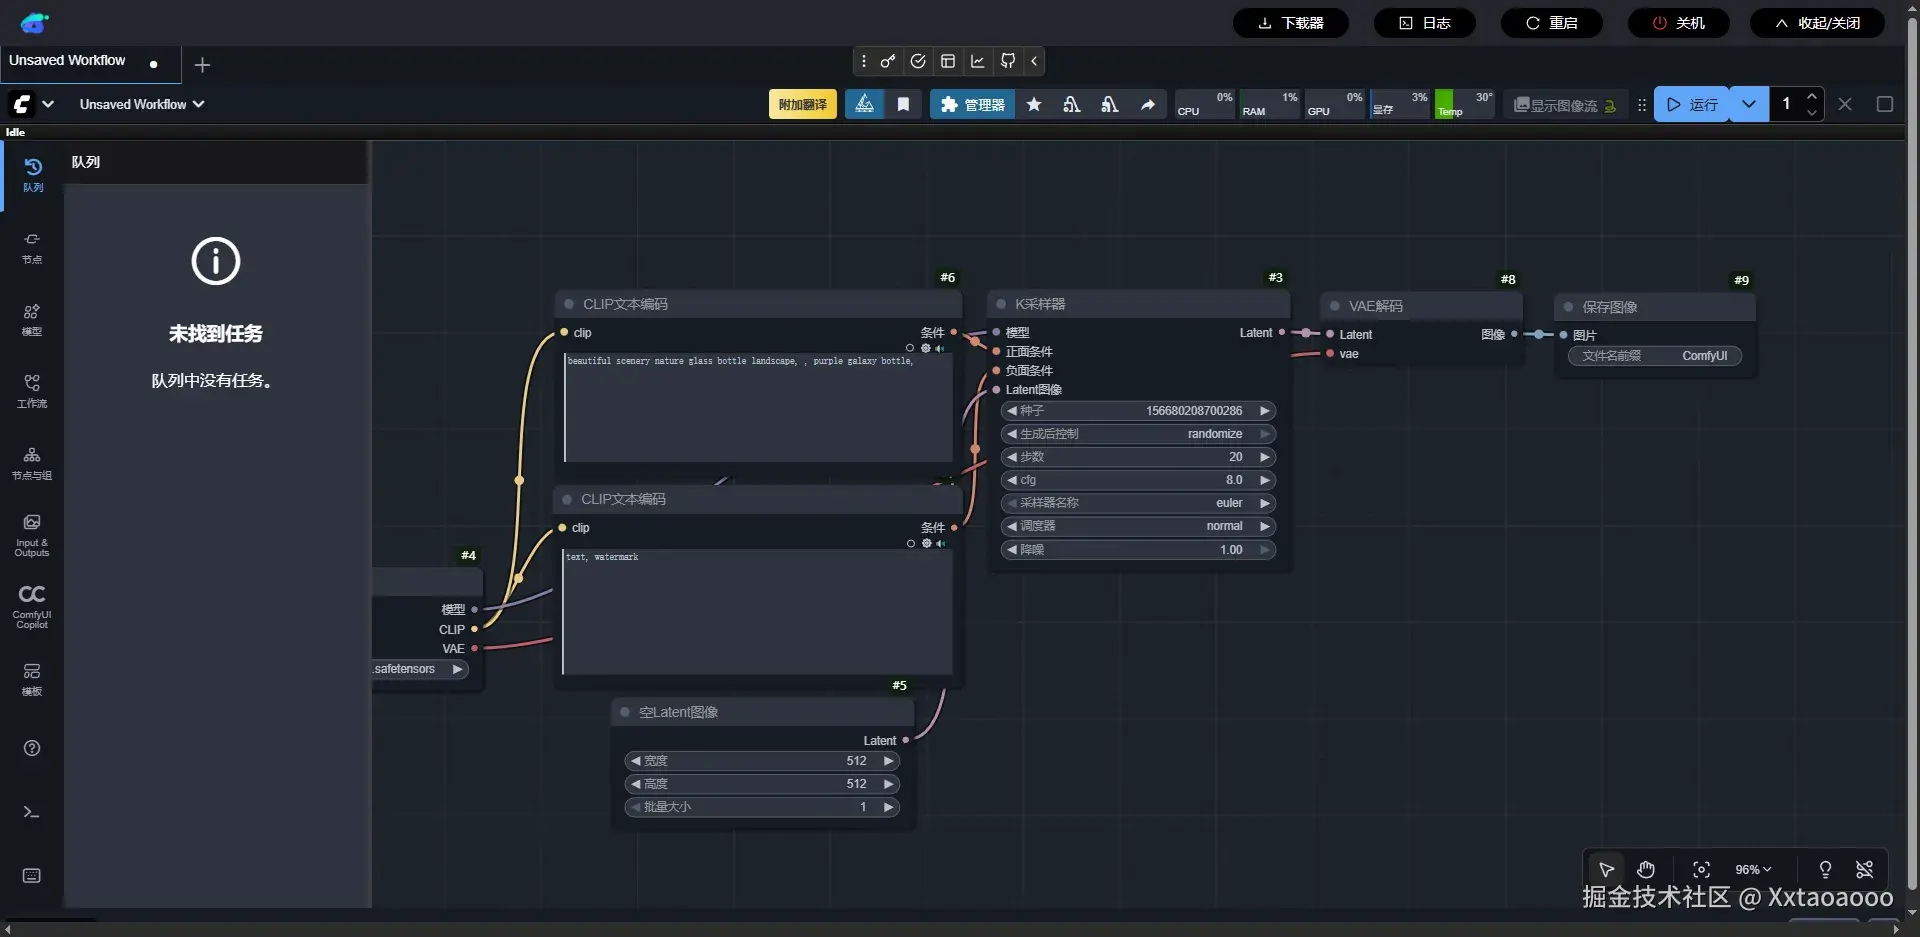
Task: Open the Input & Outputs sidebar panel
Action: (x=32, y=535)
